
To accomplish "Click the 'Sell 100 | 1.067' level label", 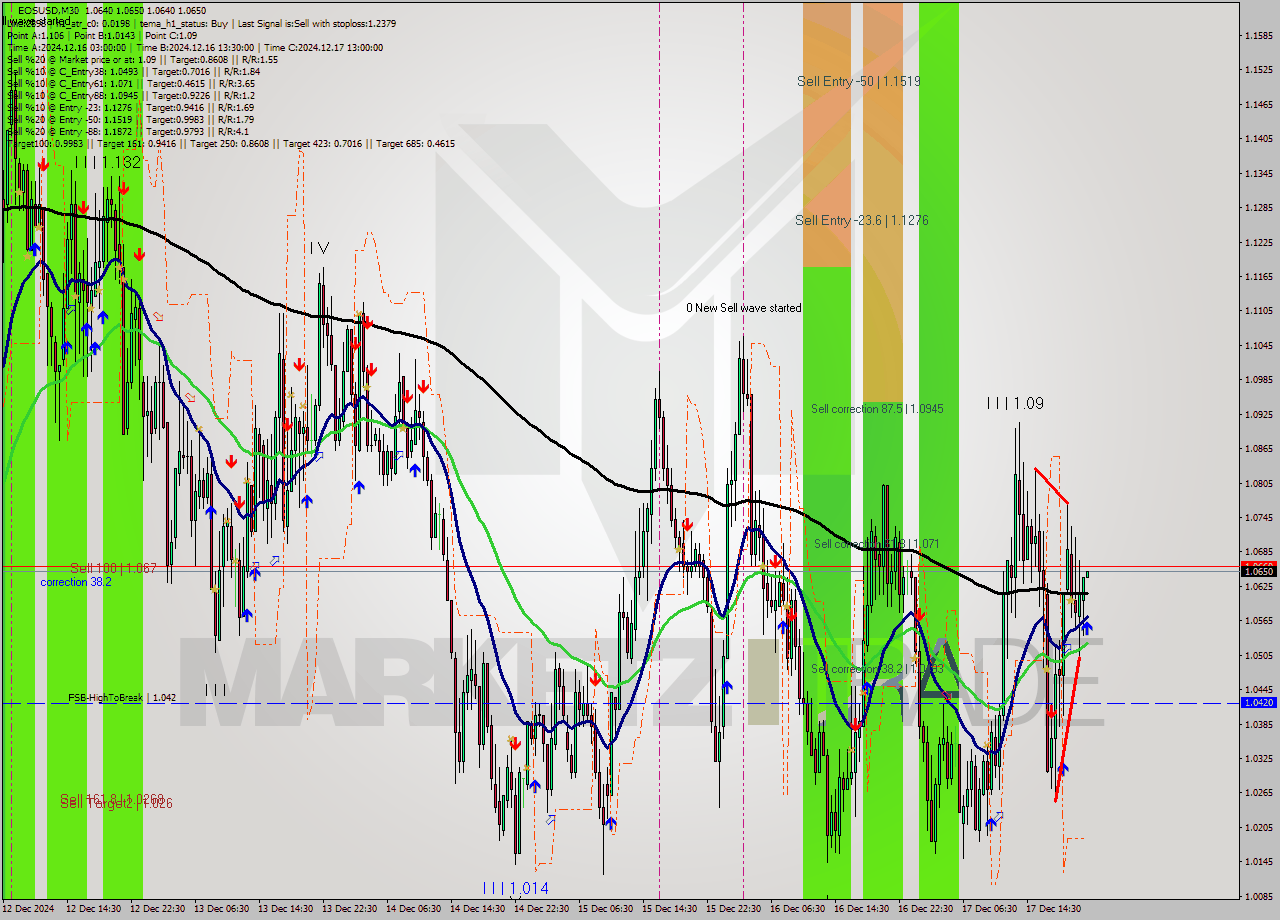I will click(x=113, y=568).
